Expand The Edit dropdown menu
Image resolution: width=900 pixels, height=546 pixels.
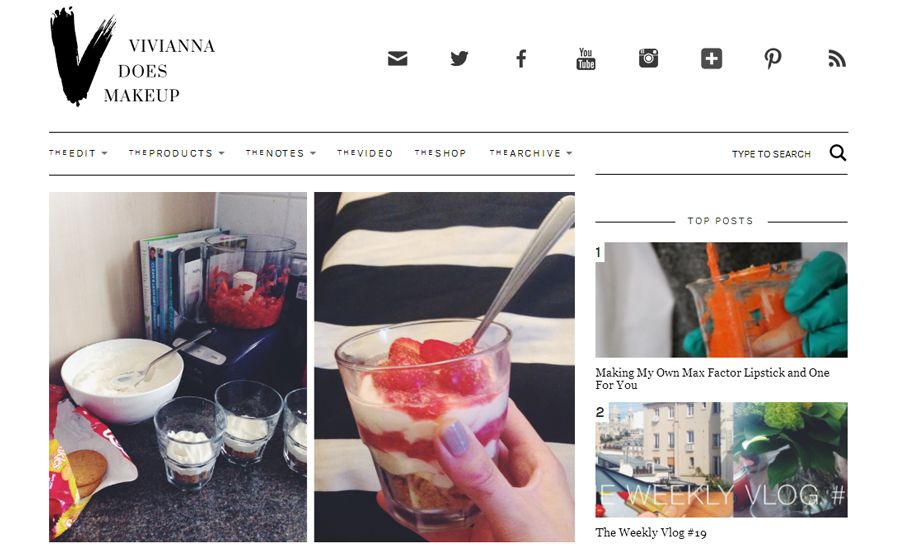pyautogui.click(x=78, y=153)
